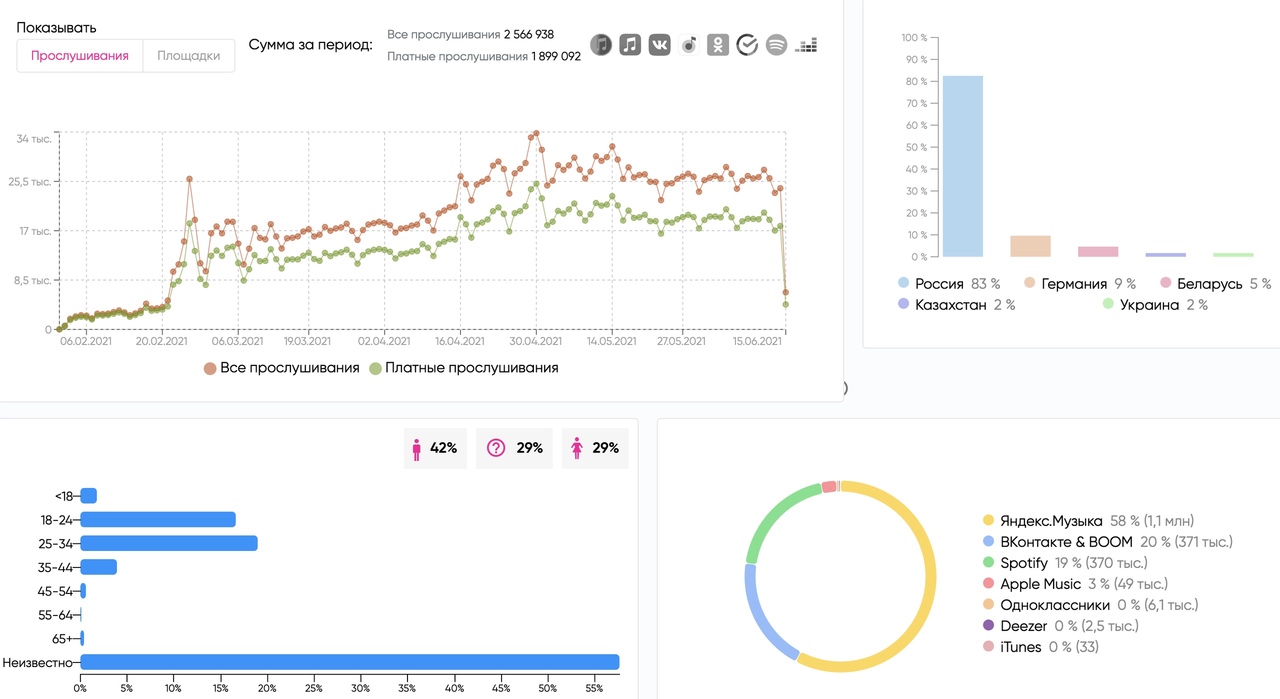The width and height of the screenshot is (1280, 699).
Task: Click the 30.04.2021 date axis label
Action: pyautogui.click(x=536, y=341)
